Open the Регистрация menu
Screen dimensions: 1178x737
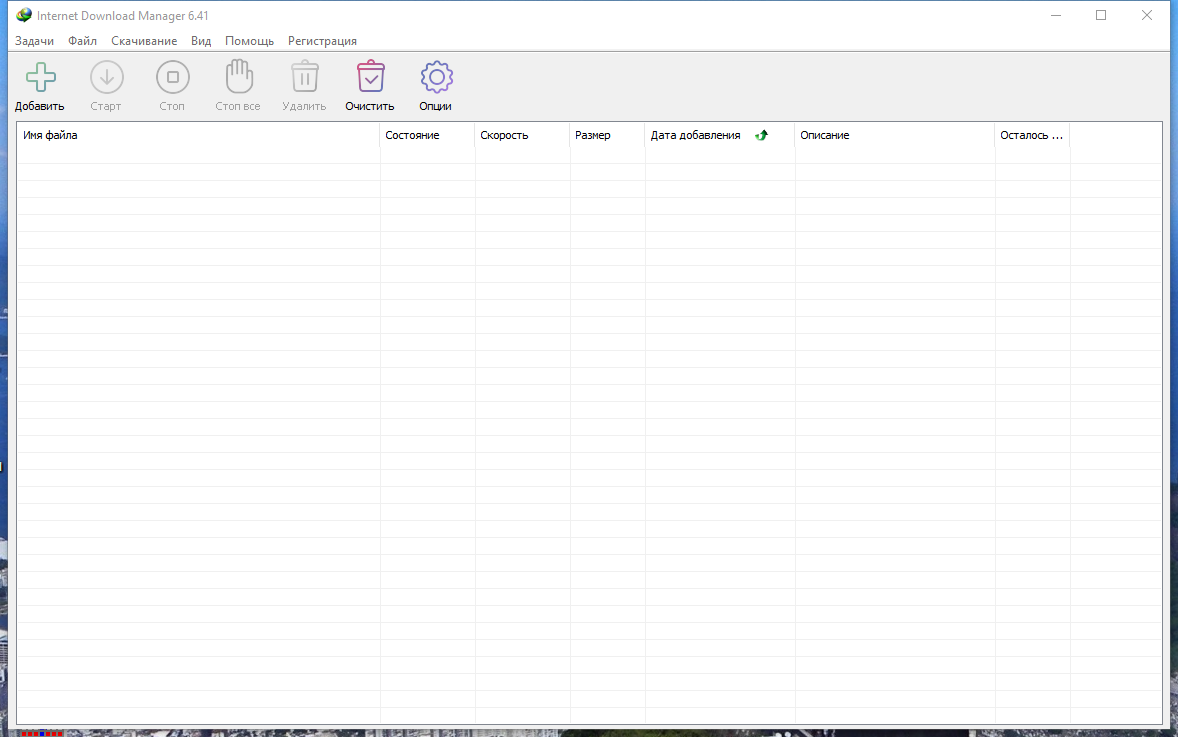(x=322, y=41)
